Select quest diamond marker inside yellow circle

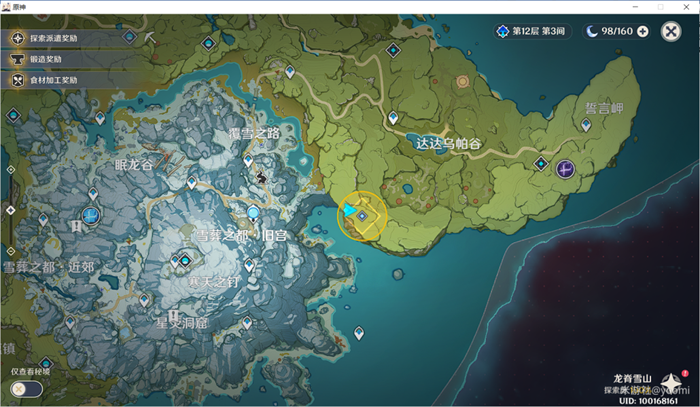(362, 216)
